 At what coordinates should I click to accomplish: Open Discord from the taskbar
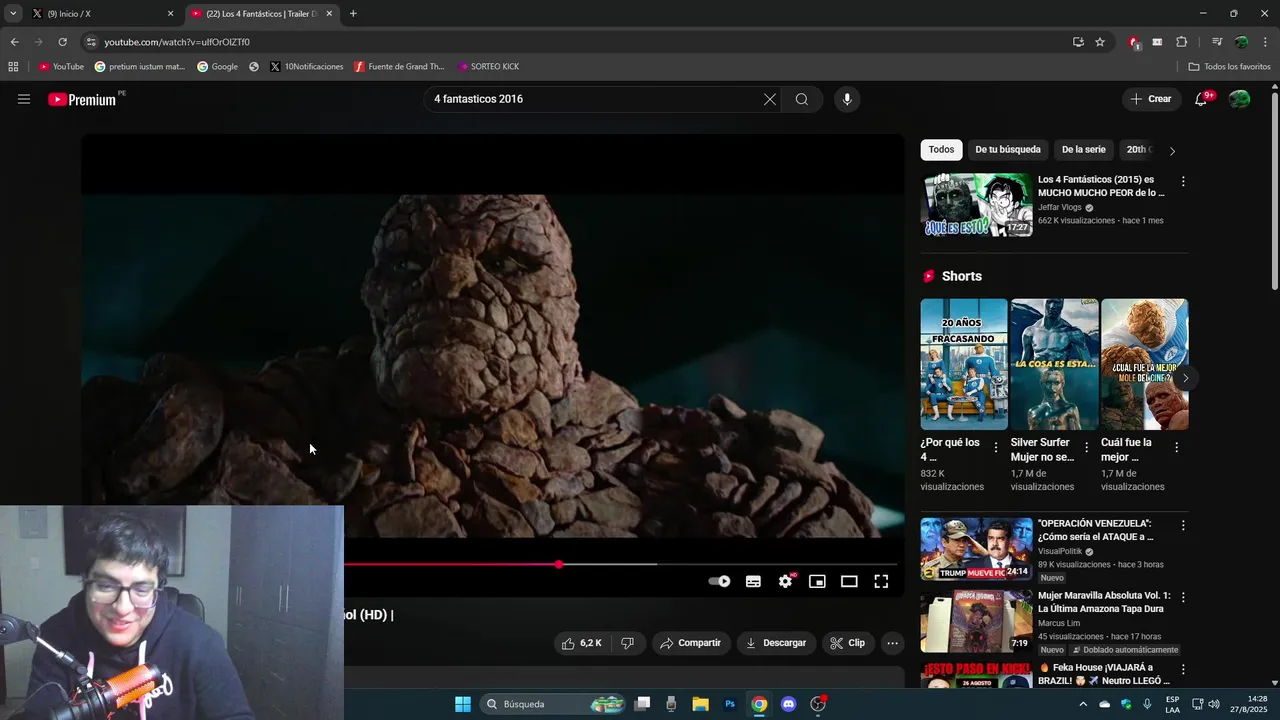coord(788,704)
